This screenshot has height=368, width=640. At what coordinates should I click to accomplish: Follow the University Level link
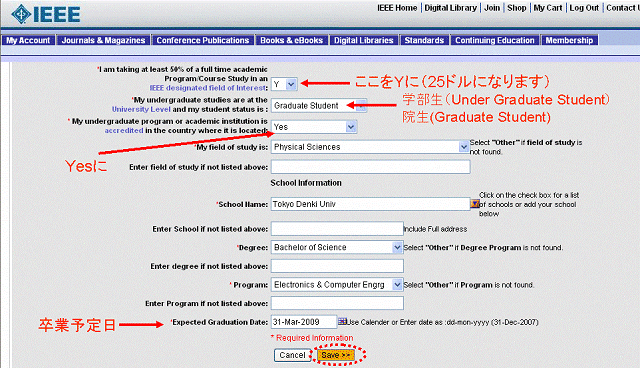tap(141, 109)
